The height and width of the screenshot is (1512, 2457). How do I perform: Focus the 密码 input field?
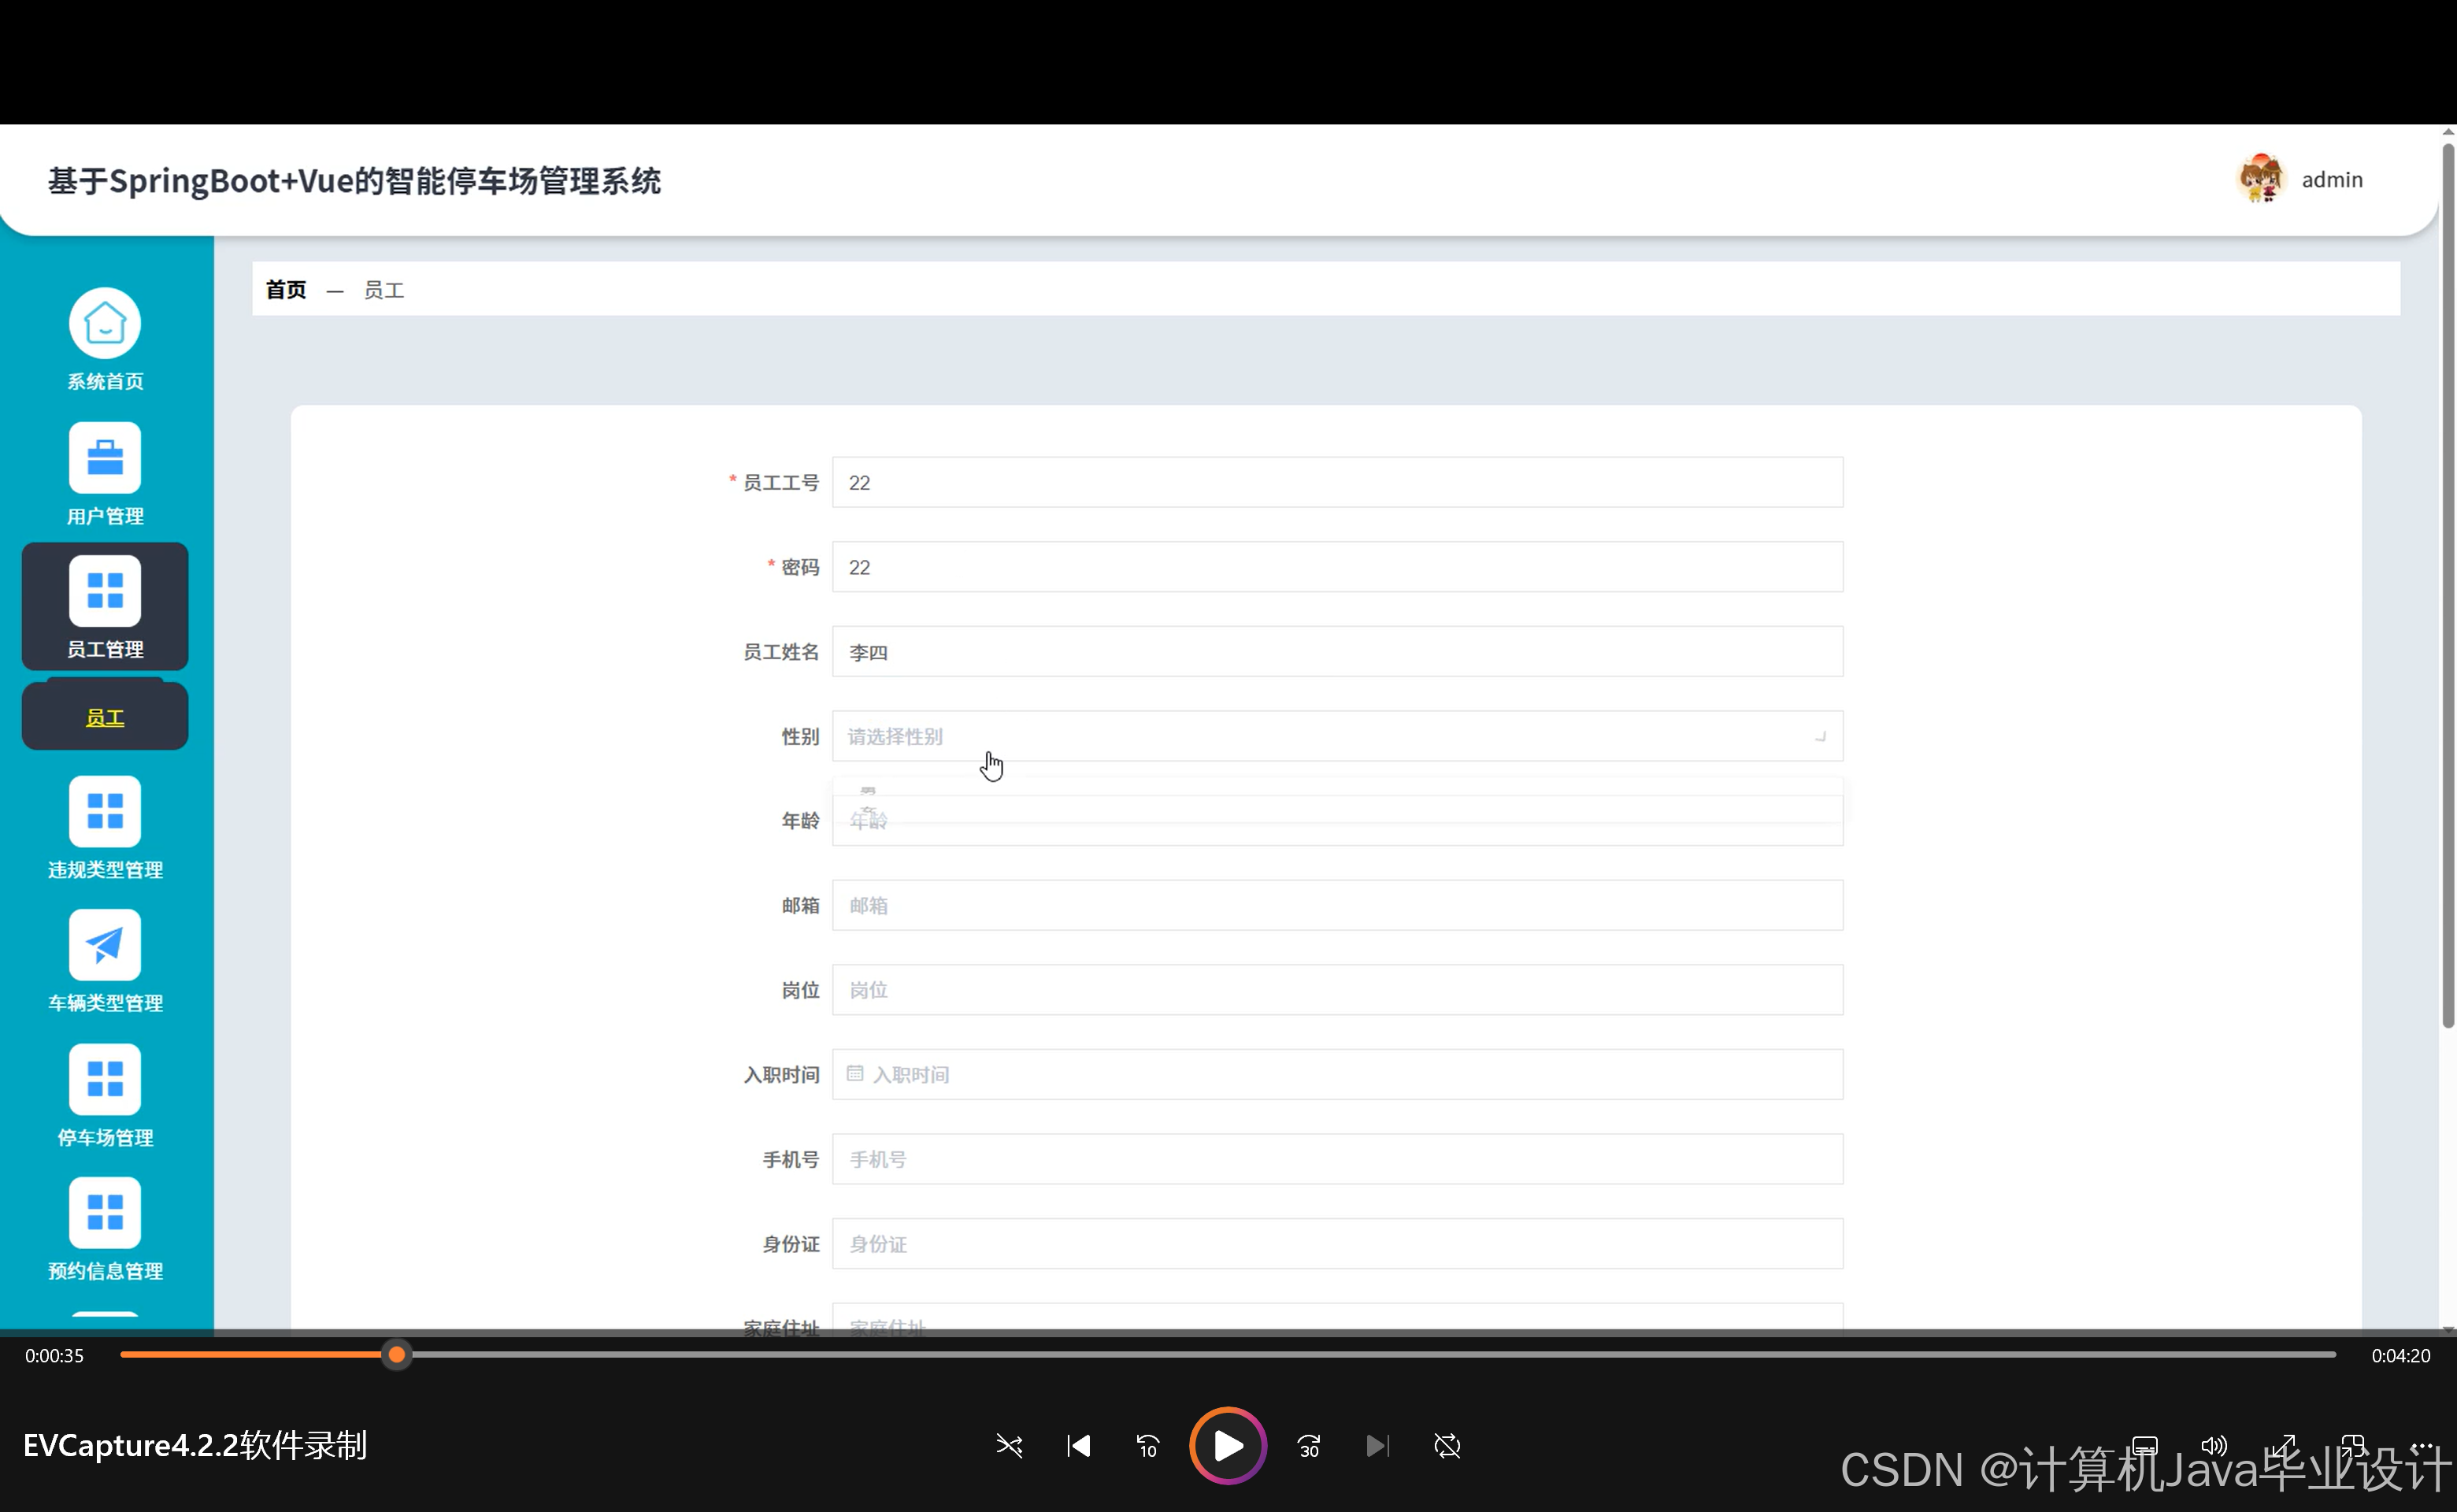[x=1337, y=567]
